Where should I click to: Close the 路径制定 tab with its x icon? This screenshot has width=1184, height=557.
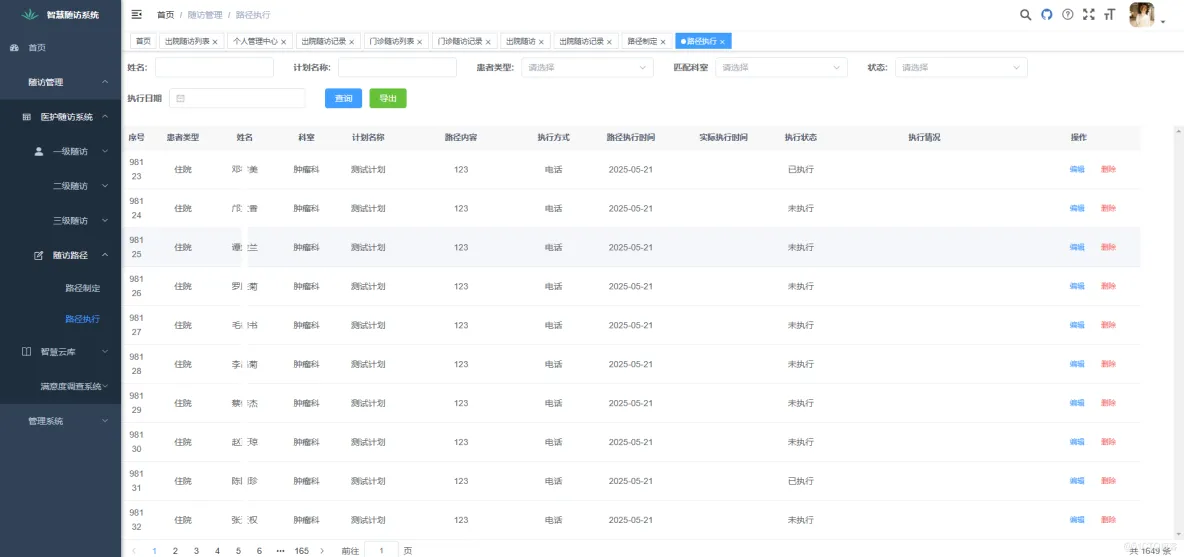coord(664,42)
